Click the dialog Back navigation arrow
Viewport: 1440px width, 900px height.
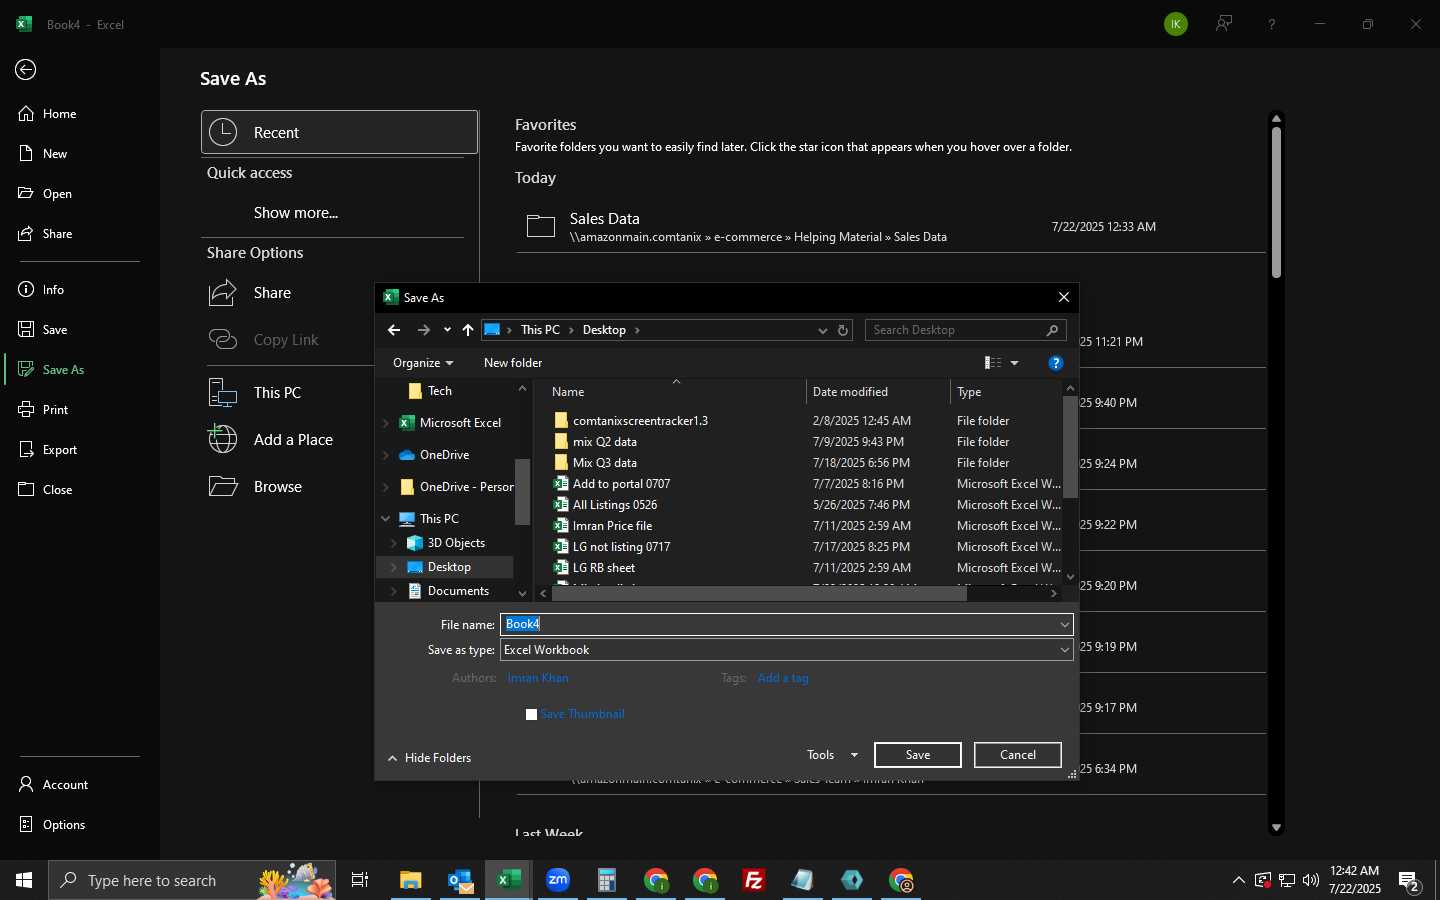[x=394, y=330]
